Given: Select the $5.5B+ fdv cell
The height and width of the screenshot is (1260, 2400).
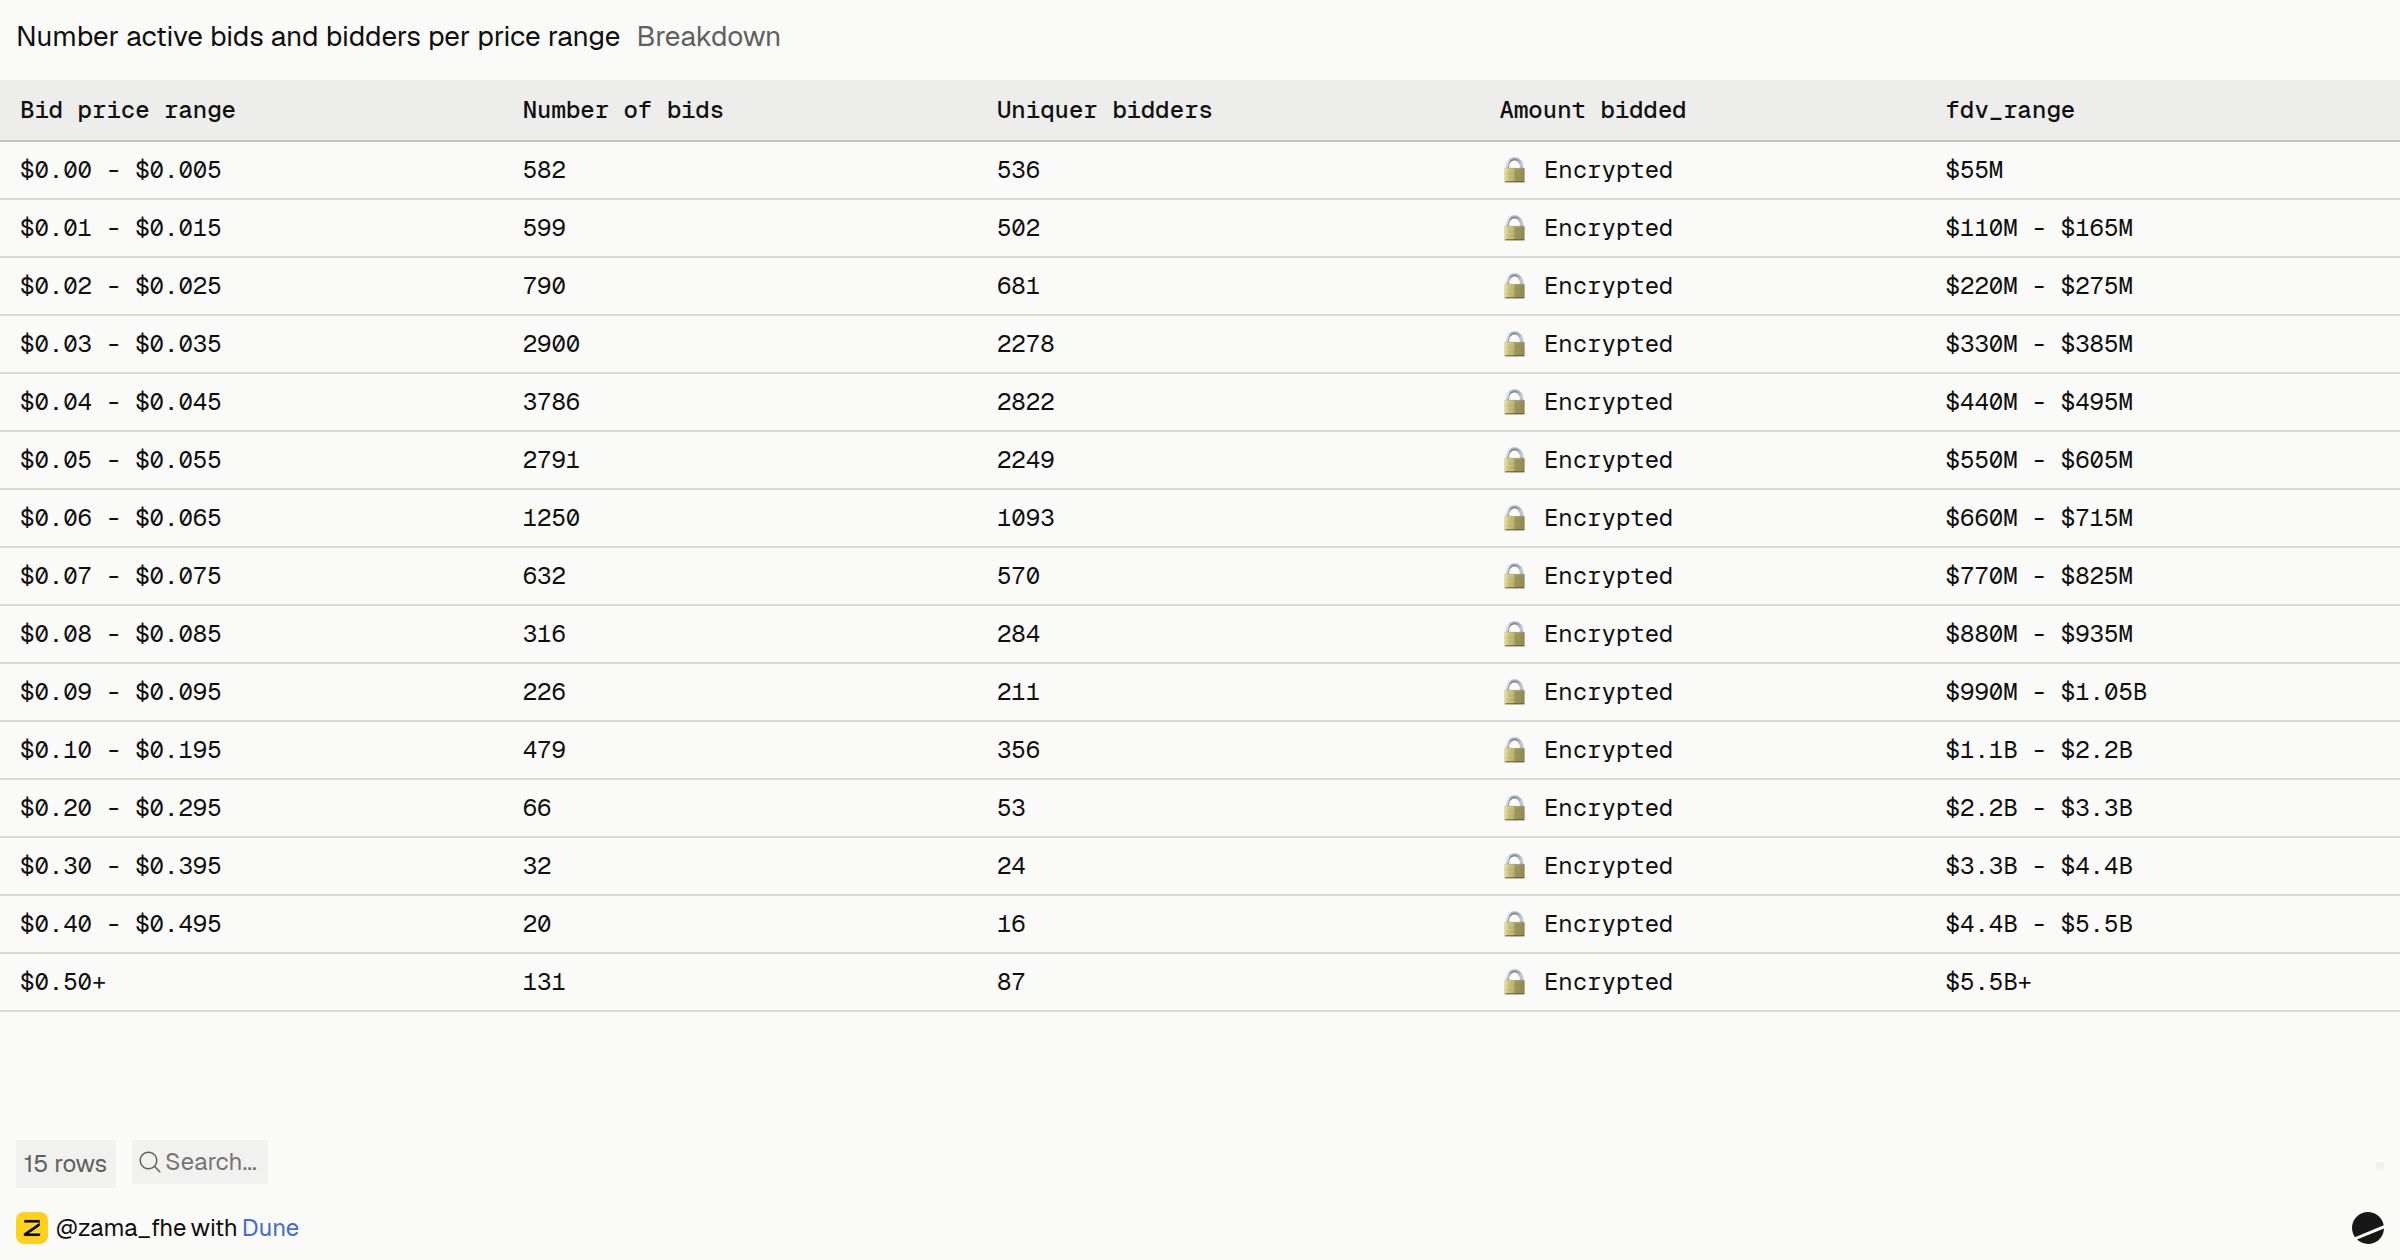Looking at the screenshot, I should click(1988, 982).
